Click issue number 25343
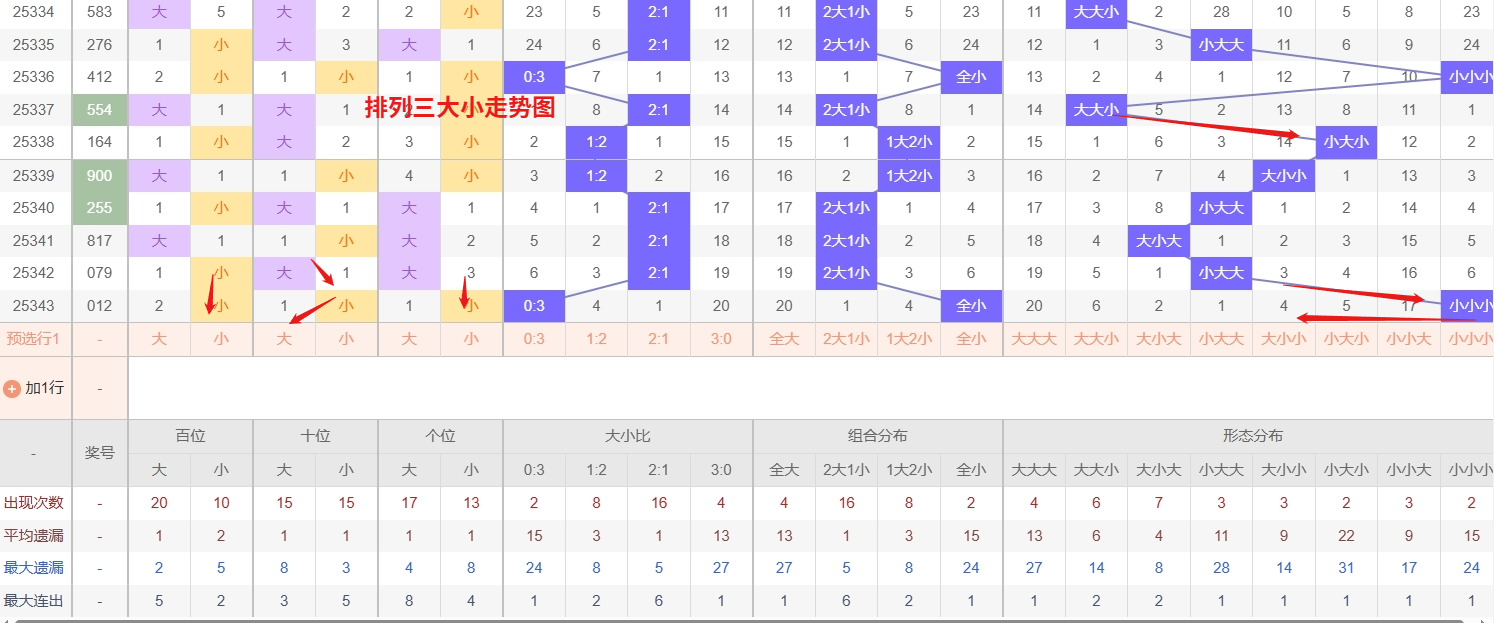 [34, 306]
